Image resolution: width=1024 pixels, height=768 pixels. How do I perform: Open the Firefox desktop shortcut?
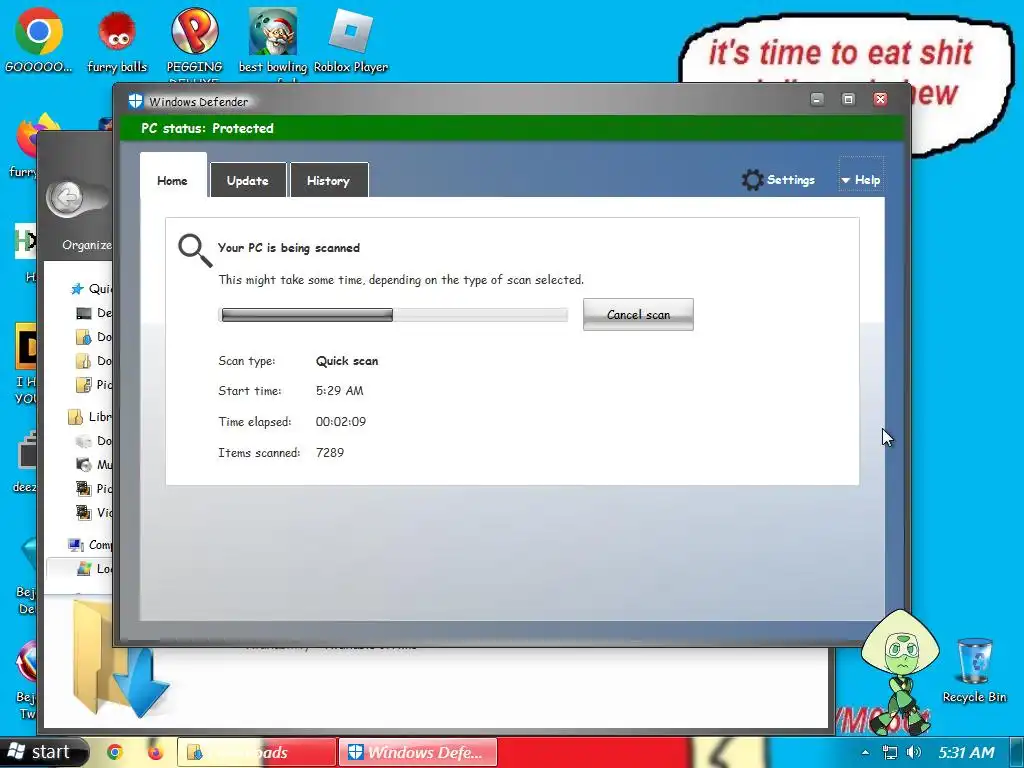26,137
